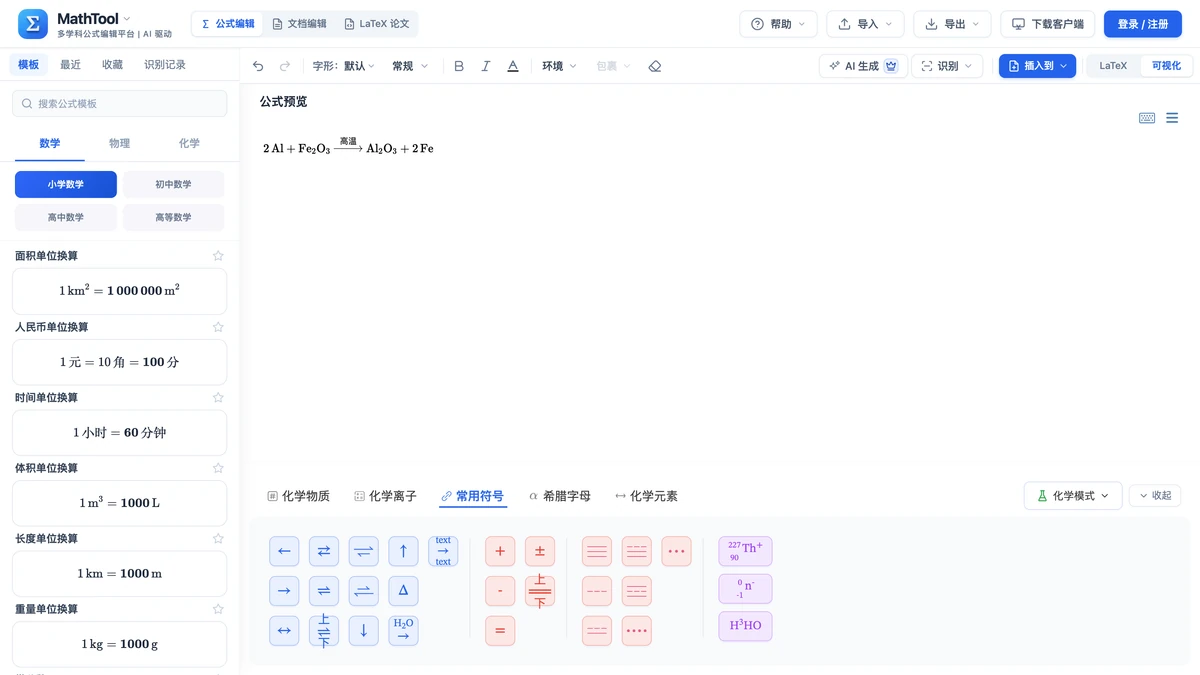1200x675 pixels.
Task: Click the 搜索公式模板 search field
Action: point(120,103)
